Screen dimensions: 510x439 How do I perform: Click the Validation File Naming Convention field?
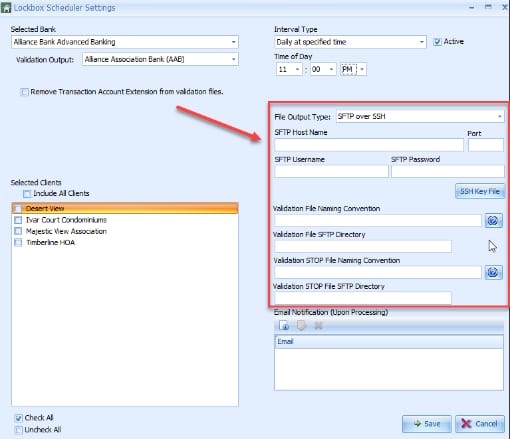[378, 220]
